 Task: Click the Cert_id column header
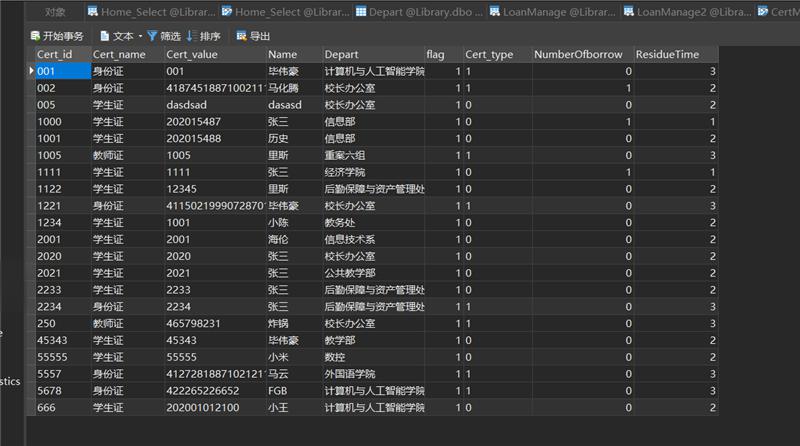[63, 54]
